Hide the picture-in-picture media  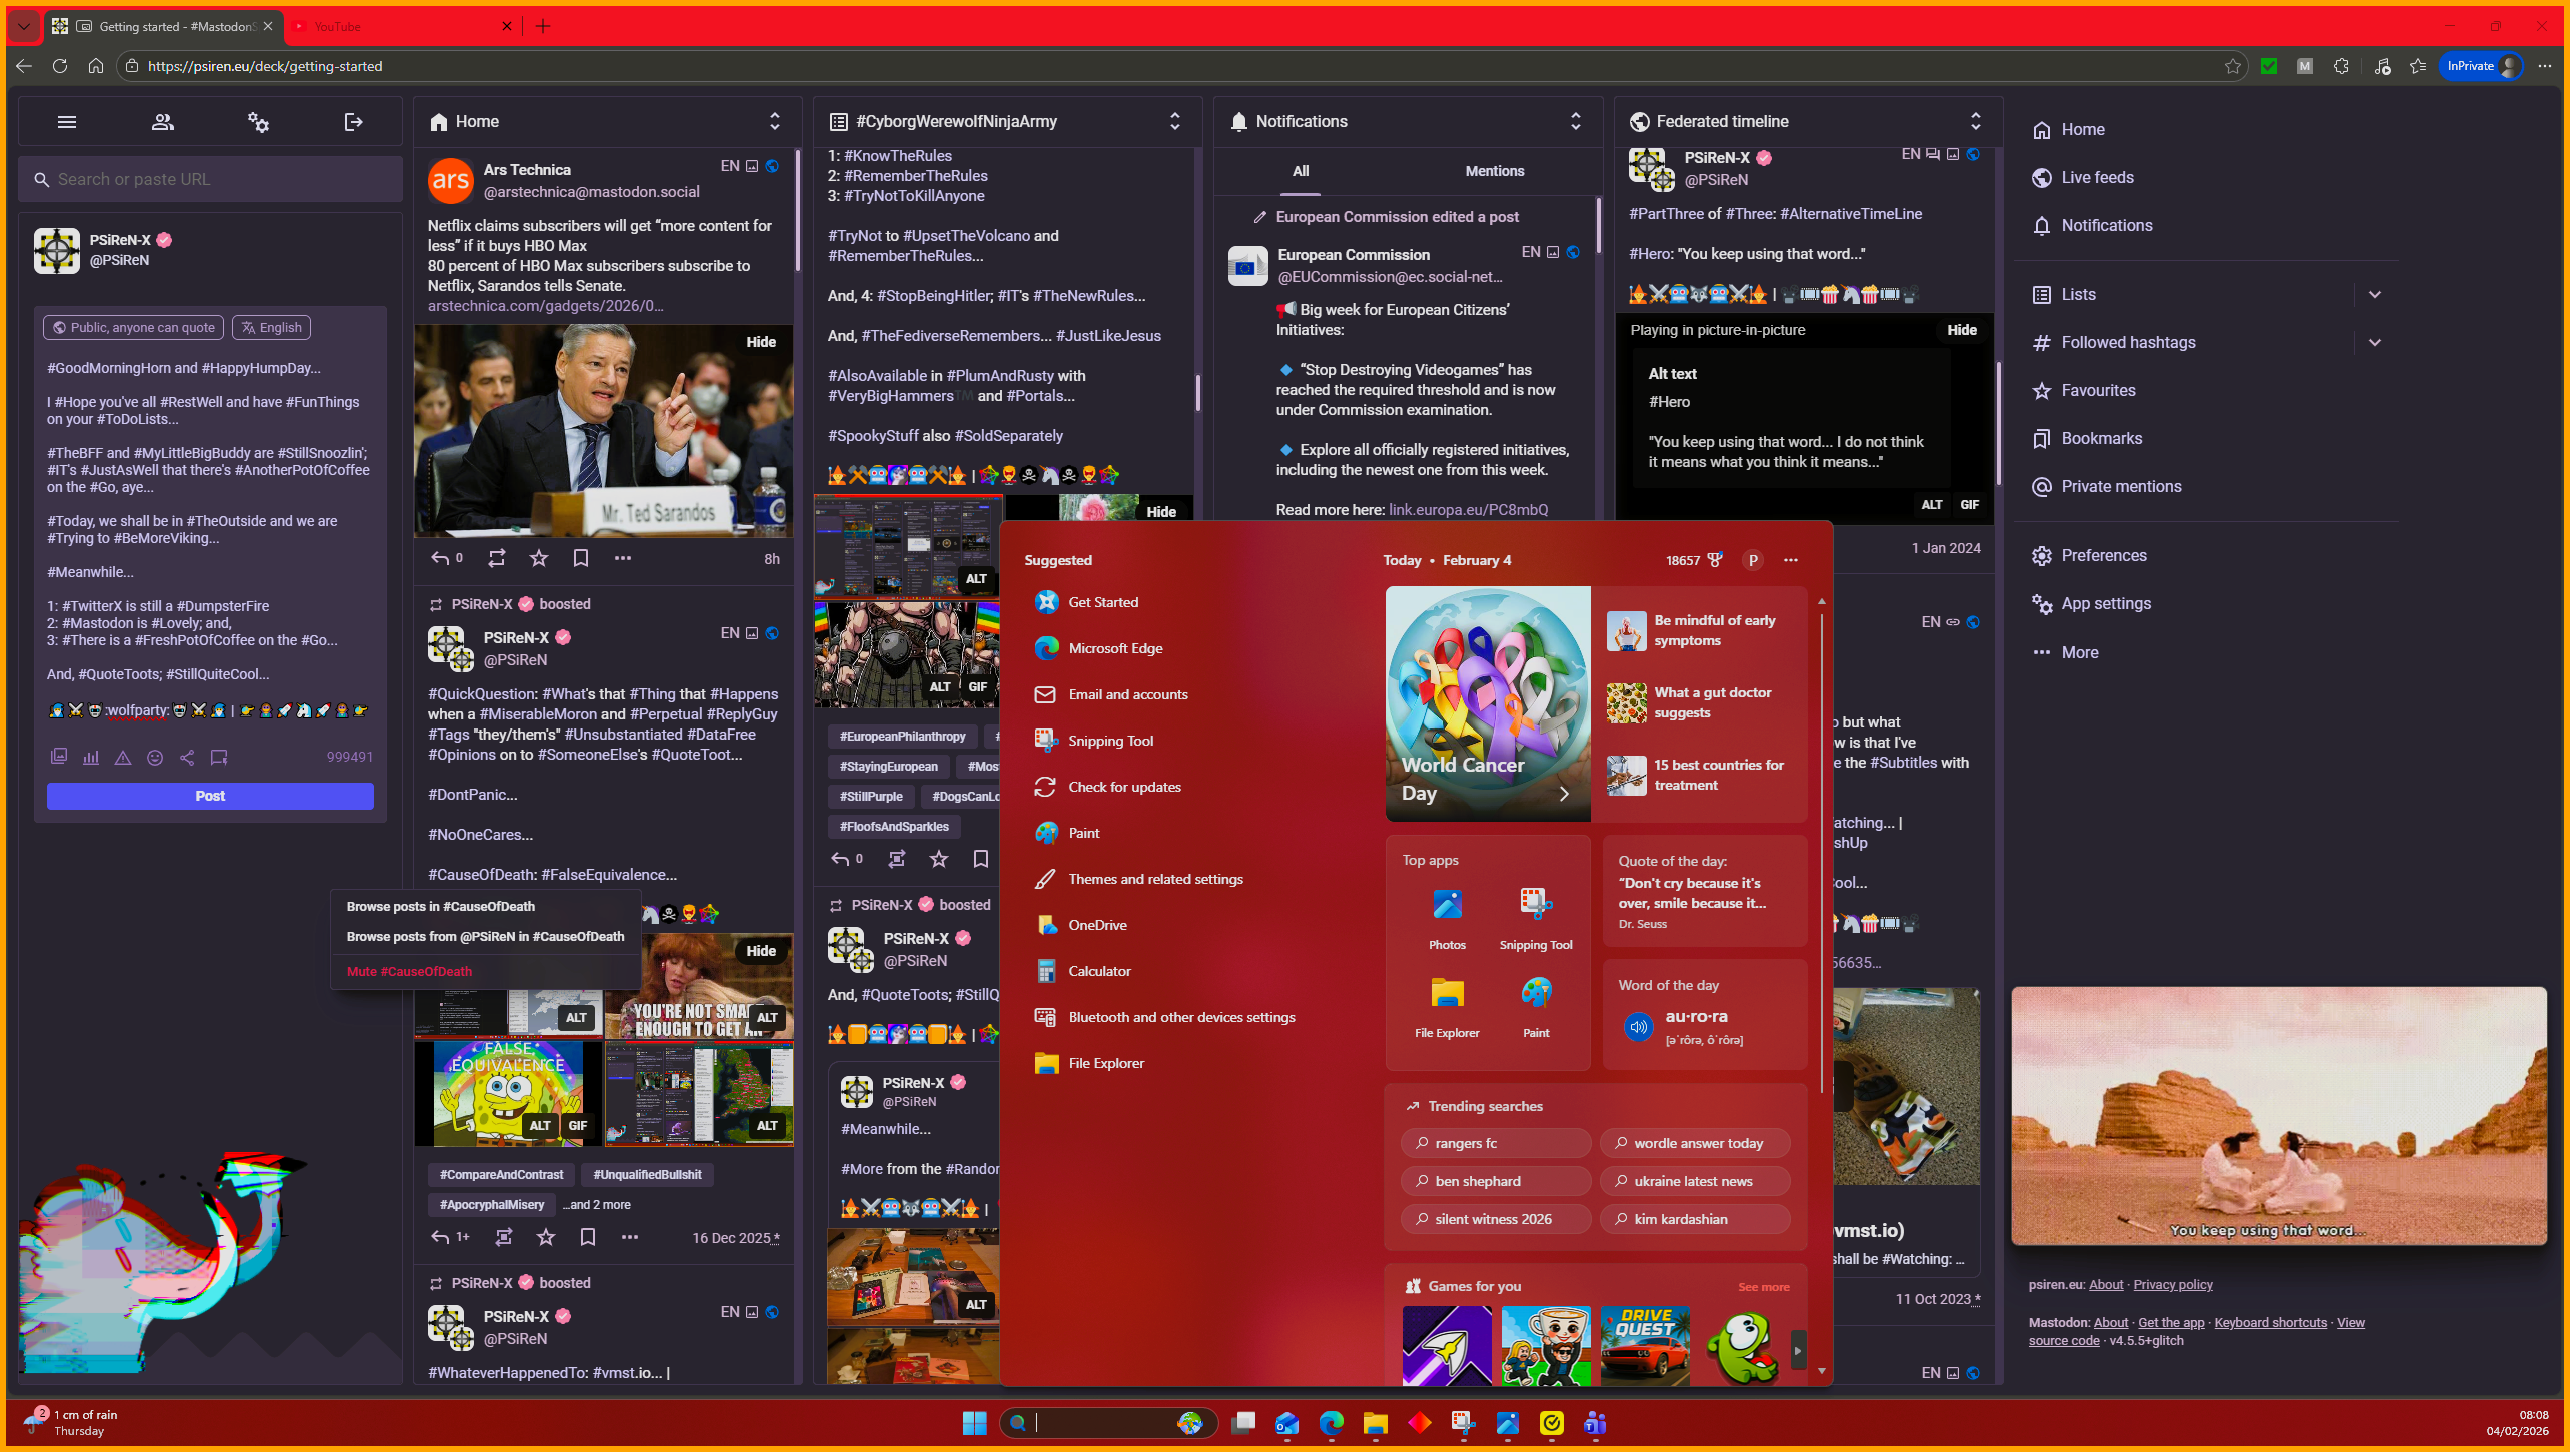point(1961,330)
